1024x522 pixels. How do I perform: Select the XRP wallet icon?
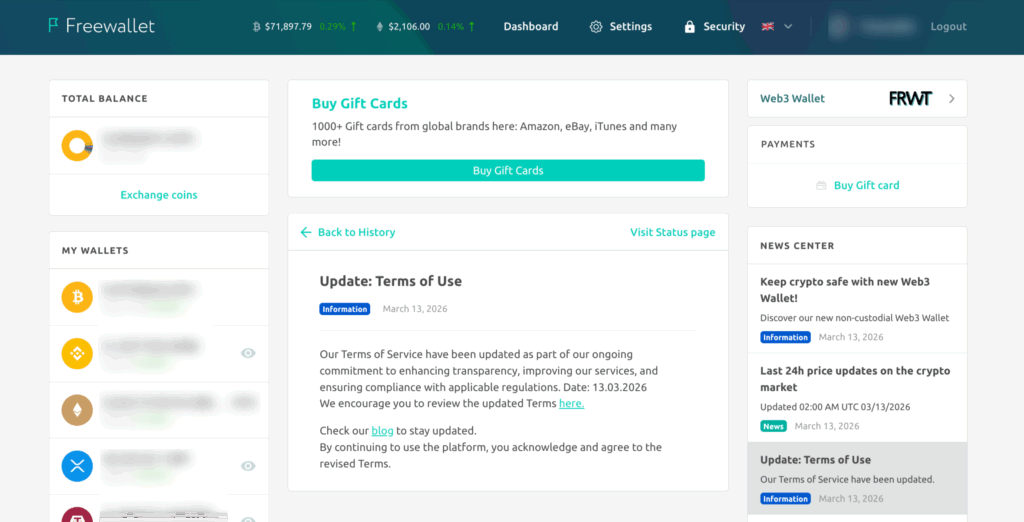click(x=77, y=466)
